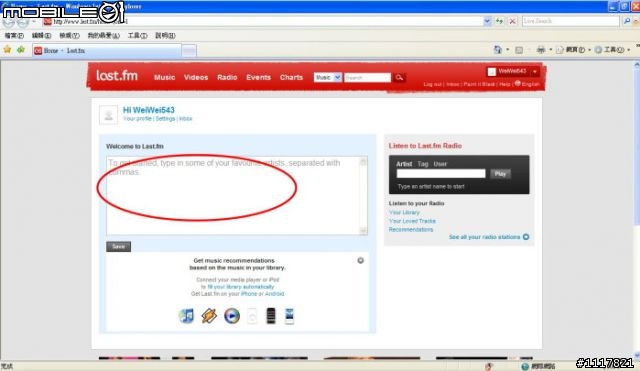Screen dimensions: 640x371
Task: Dismiss the music recommendations box
Action: (x=360, y=260)
